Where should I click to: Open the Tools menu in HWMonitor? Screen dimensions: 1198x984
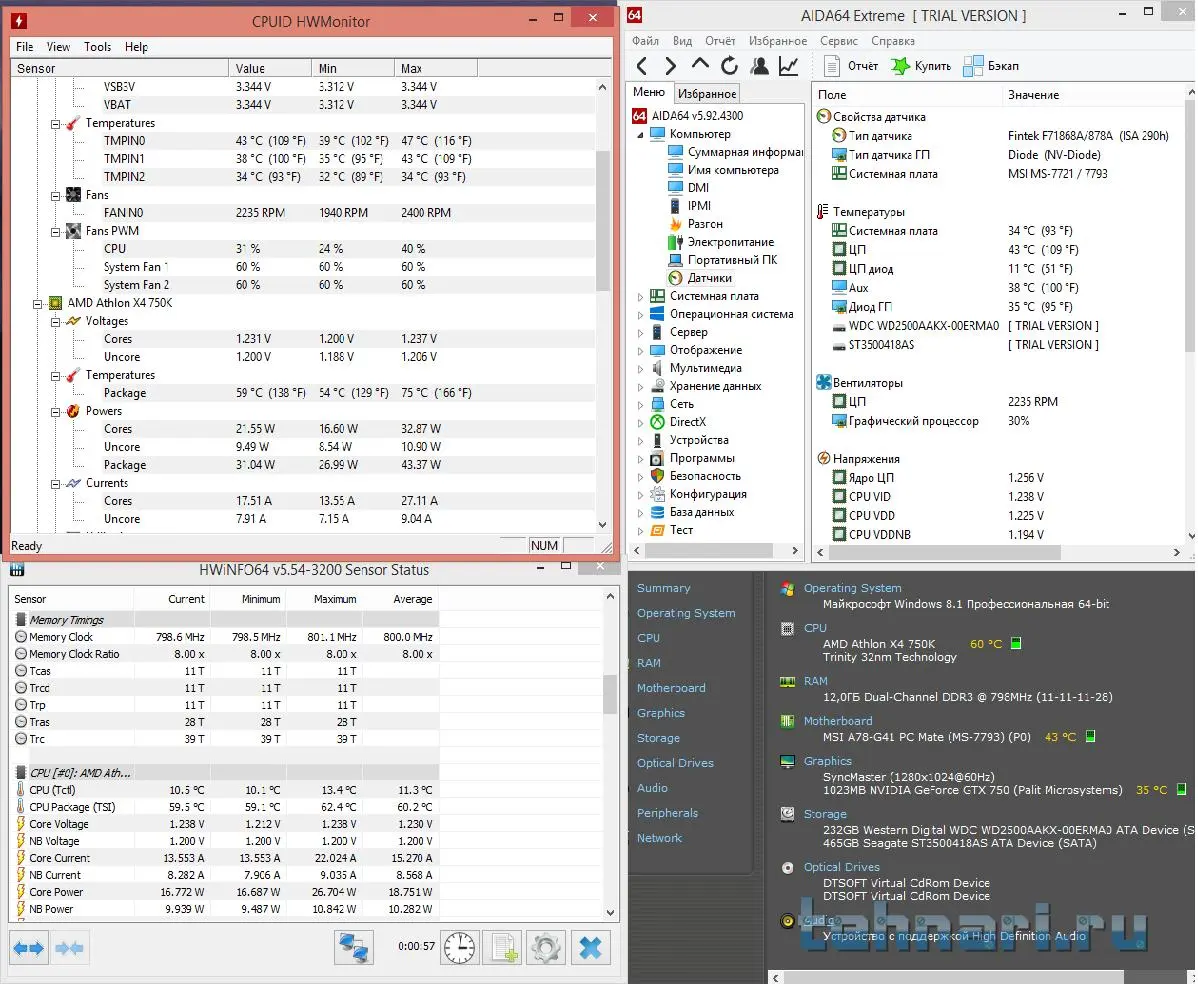pos(97,47)
